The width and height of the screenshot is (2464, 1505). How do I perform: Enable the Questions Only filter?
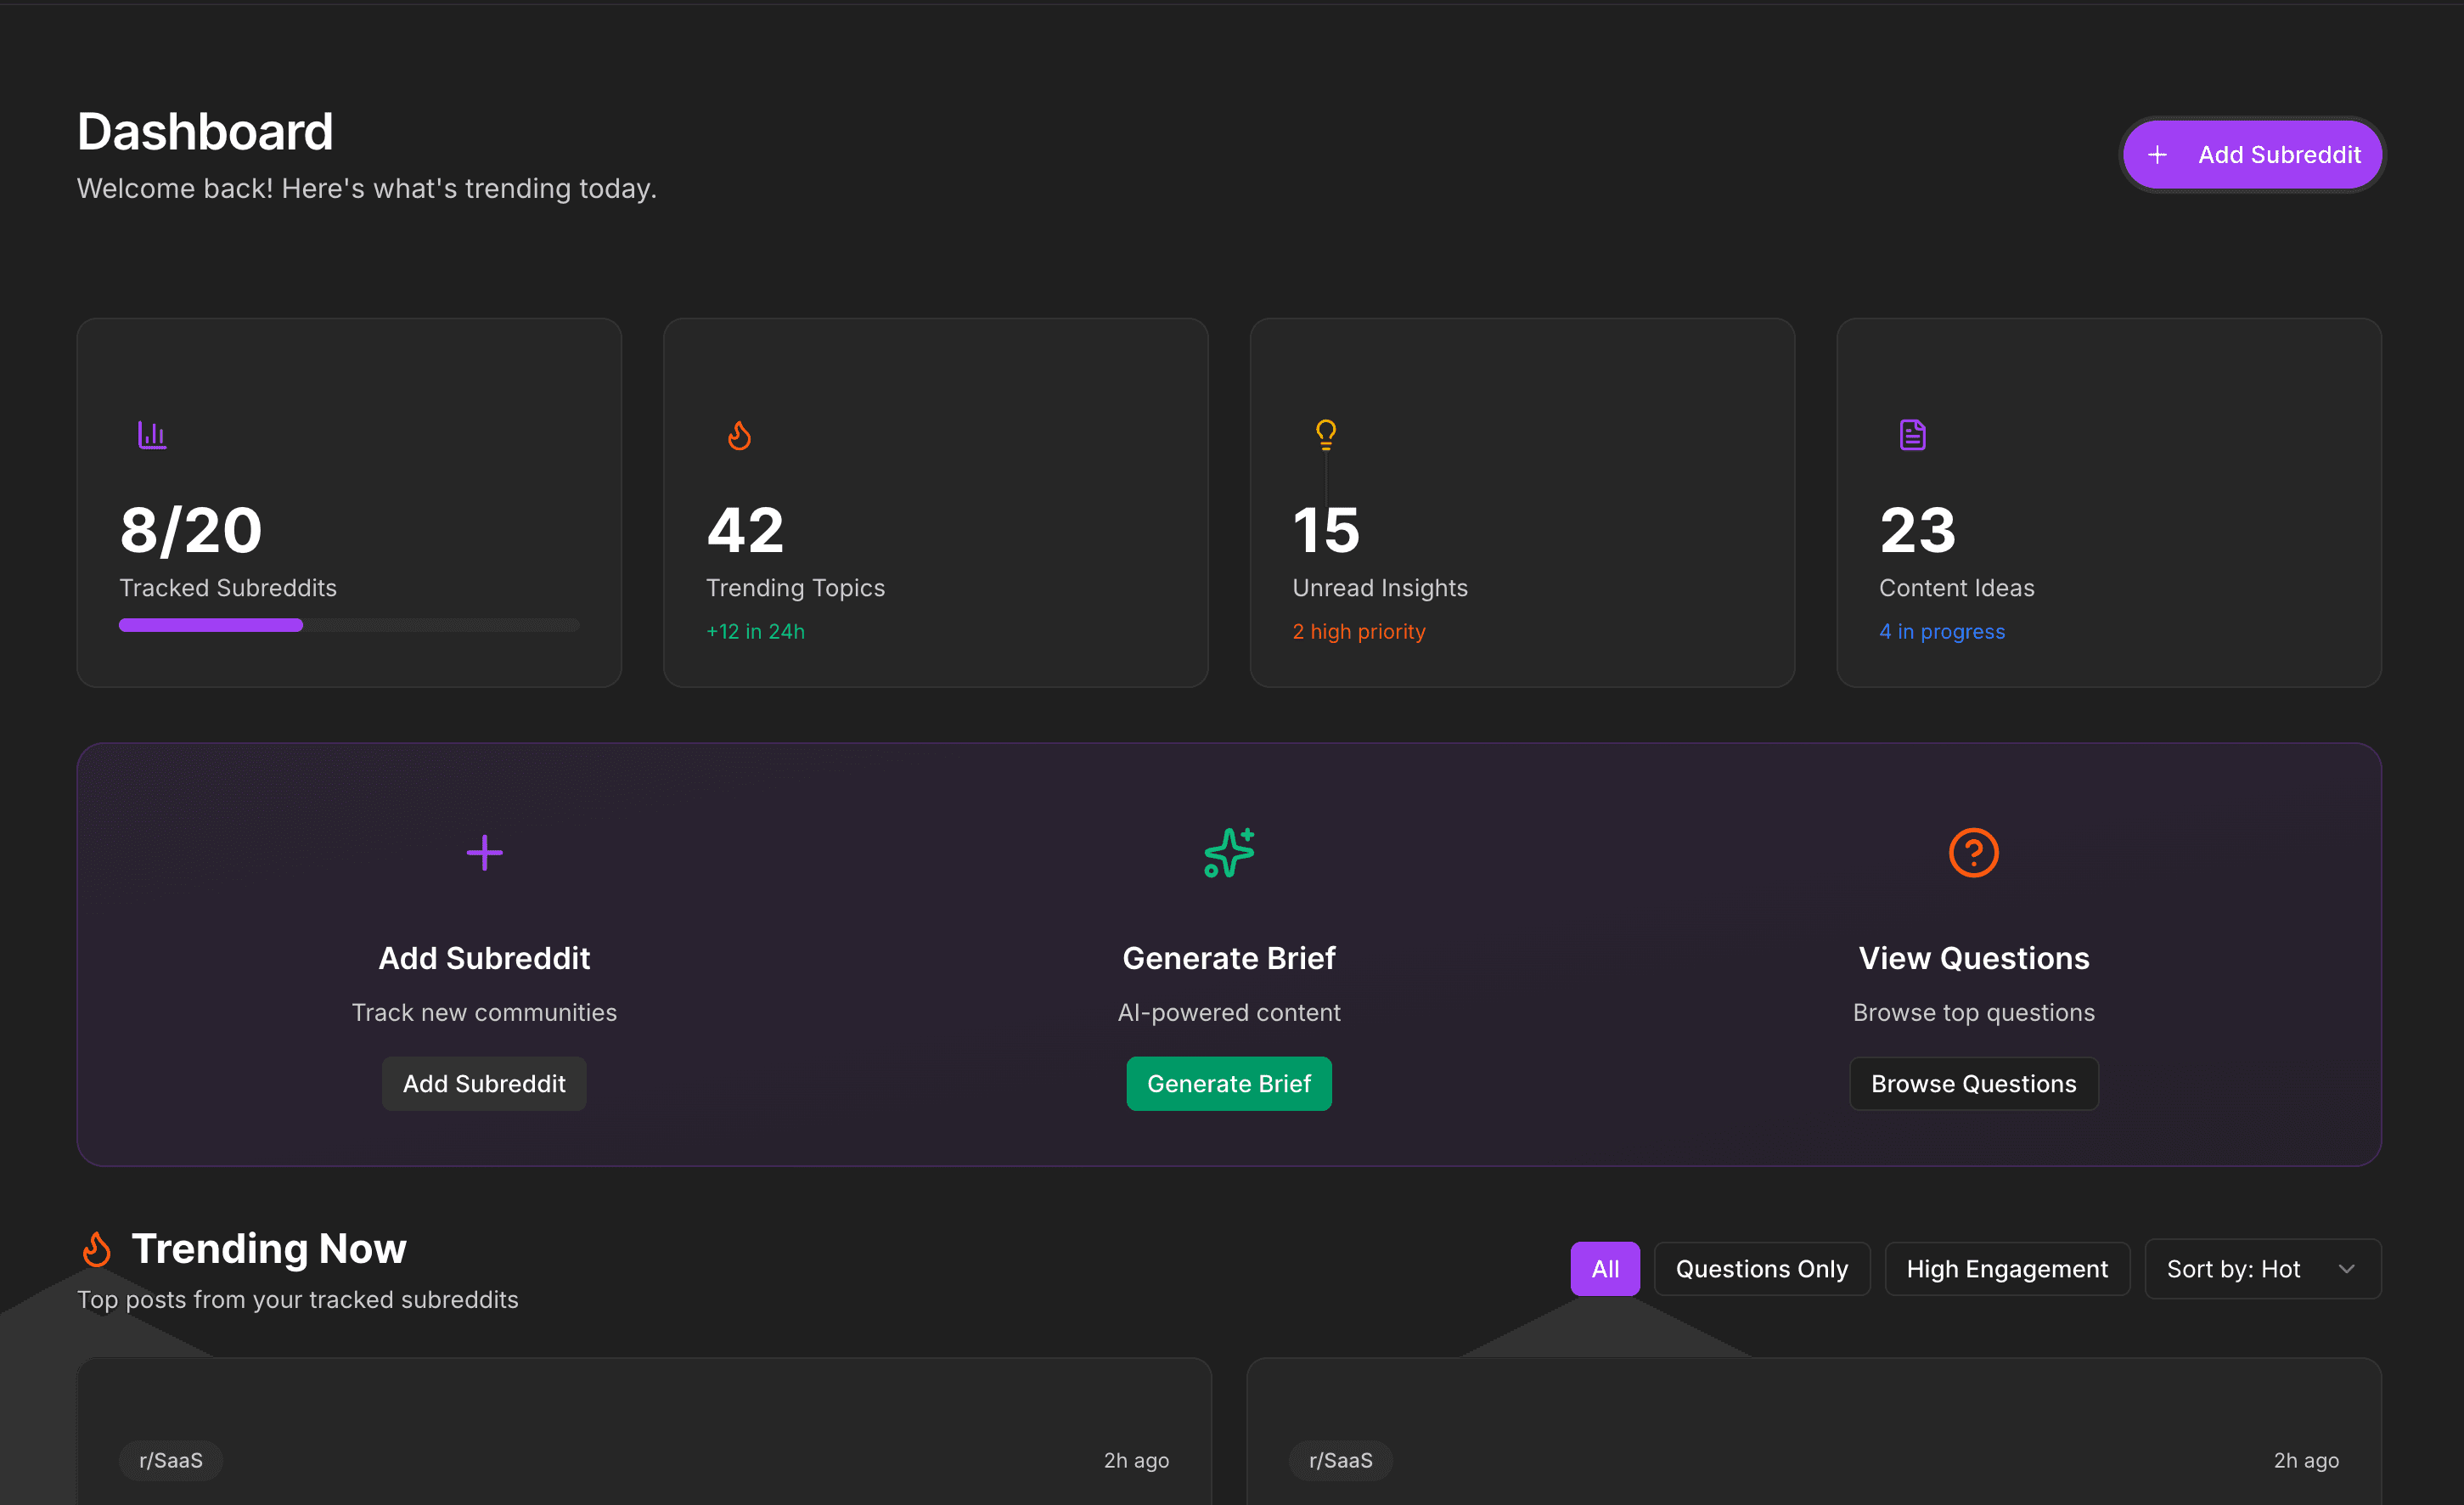1761,1268
